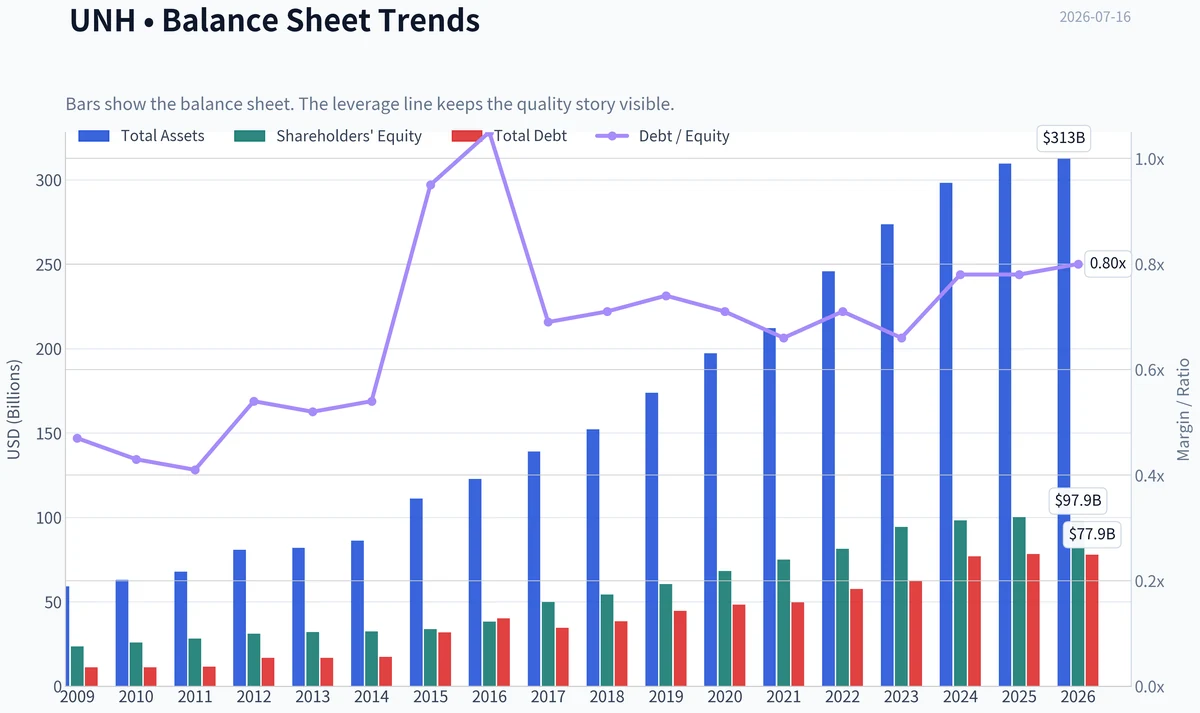This screenshot has width=1200, height=713.
Task: Click the 2012 x-axis label
Action: point(253,696)
